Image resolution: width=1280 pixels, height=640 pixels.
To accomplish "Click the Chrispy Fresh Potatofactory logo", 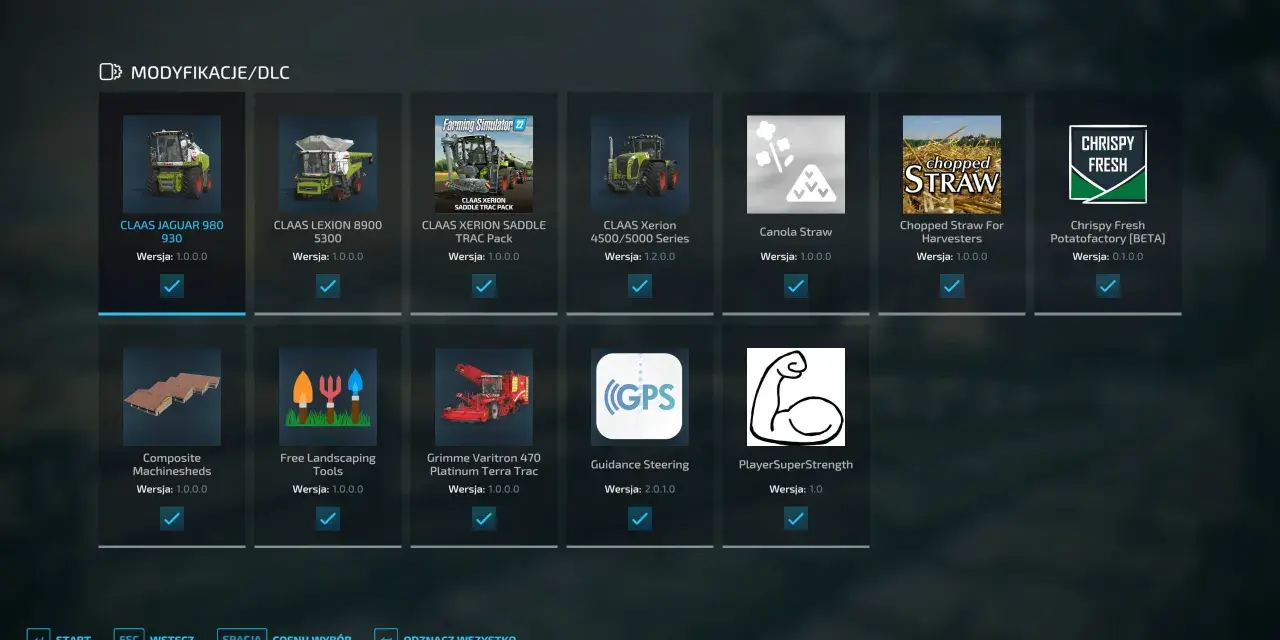I will pos(1108,164).
